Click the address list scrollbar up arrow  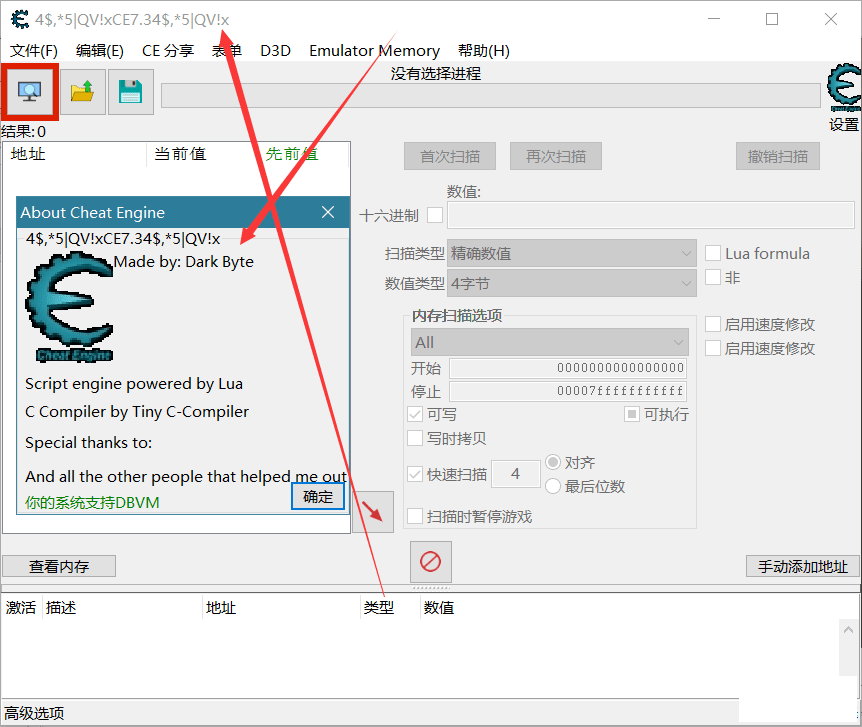point(849,630)
